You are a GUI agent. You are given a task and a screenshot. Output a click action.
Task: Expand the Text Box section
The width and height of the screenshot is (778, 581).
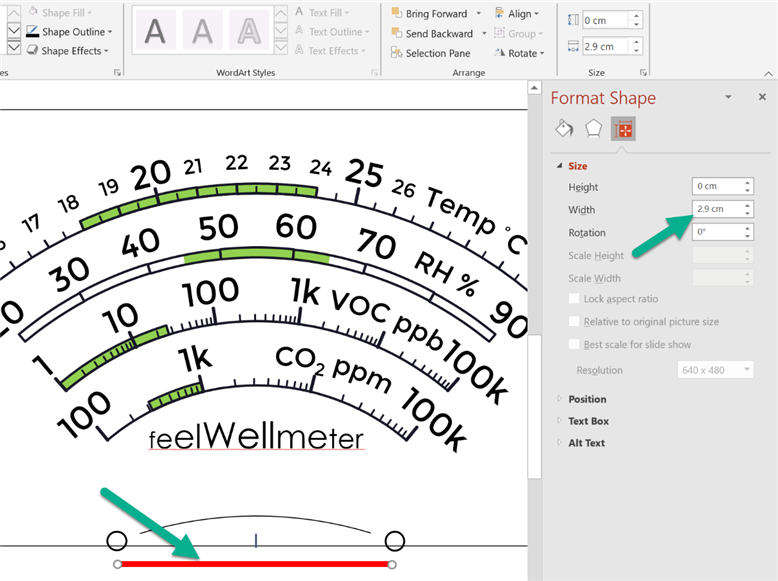[560, 421]
